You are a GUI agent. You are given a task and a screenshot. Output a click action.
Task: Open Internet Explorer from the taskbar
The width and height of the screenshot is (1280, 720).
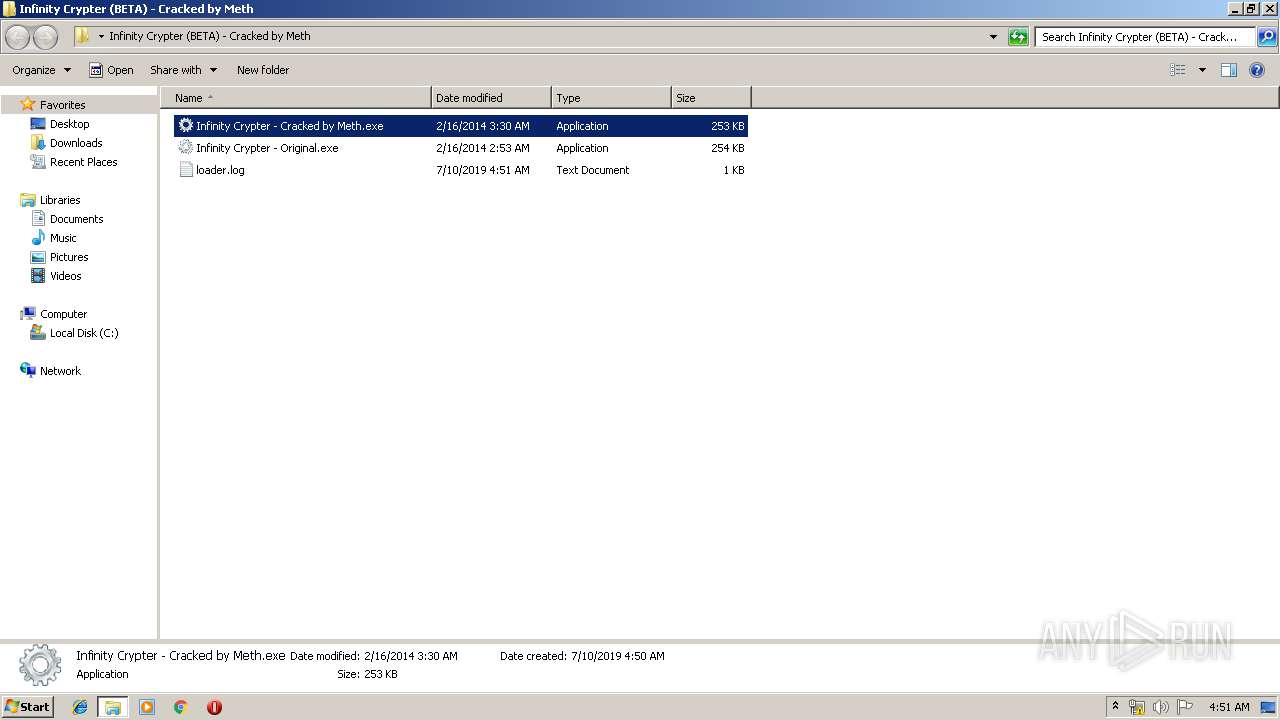pos(80,707)
